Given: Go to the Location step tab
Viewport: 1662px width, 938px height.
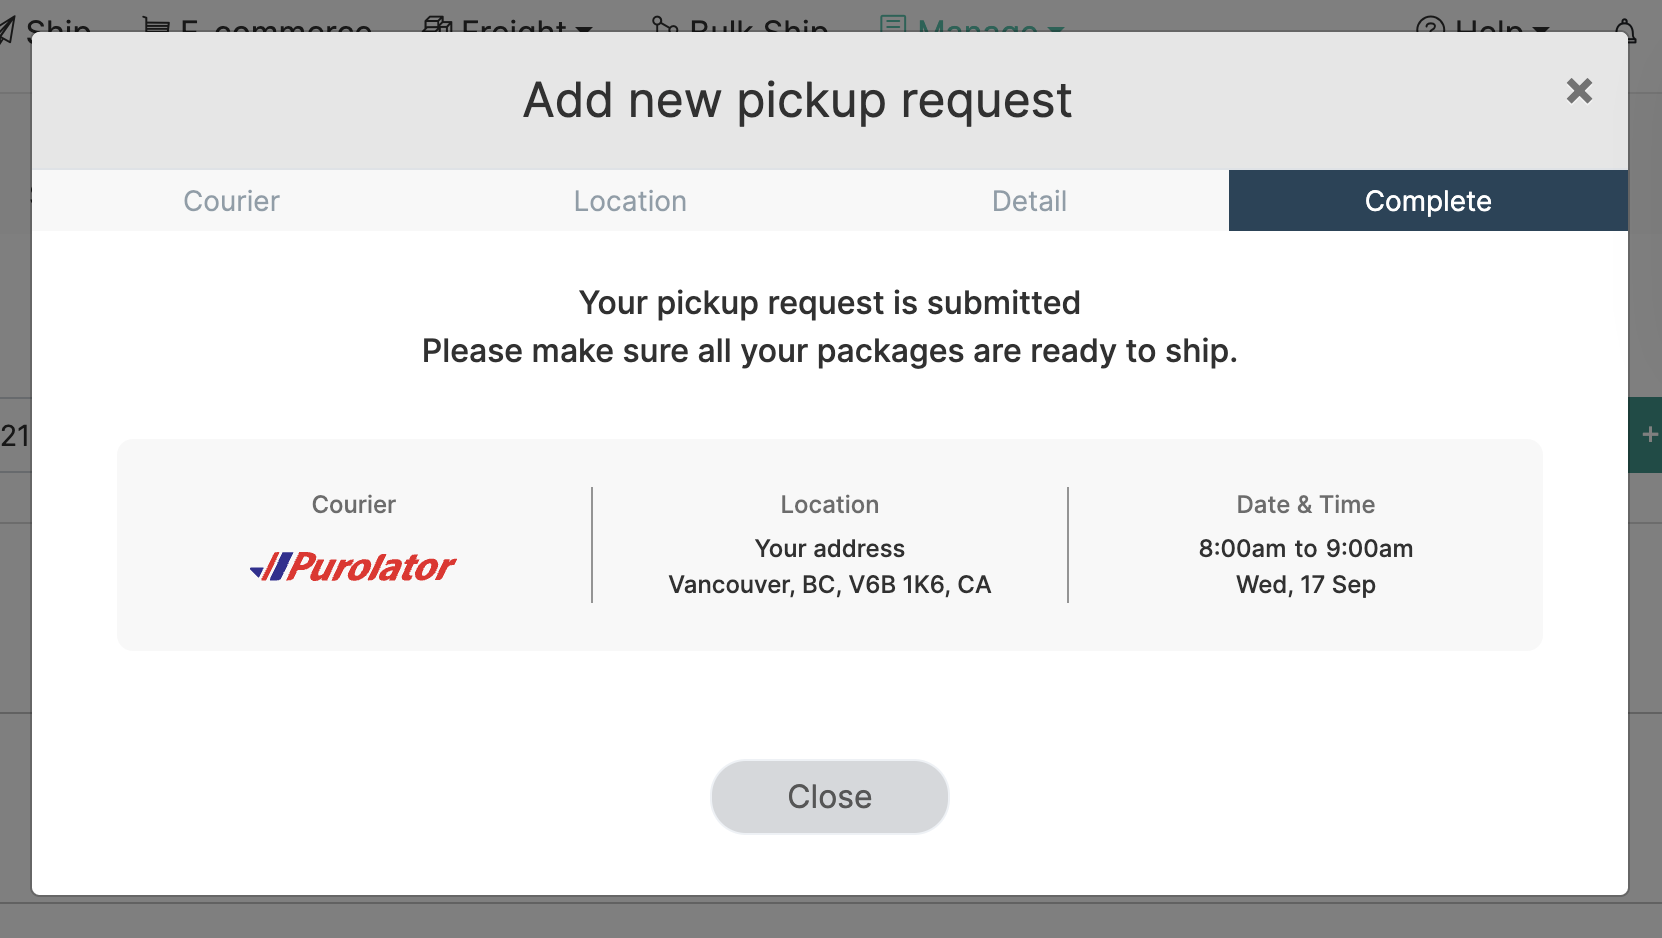Looking at the screenshot, I should (x=630, y=201).
